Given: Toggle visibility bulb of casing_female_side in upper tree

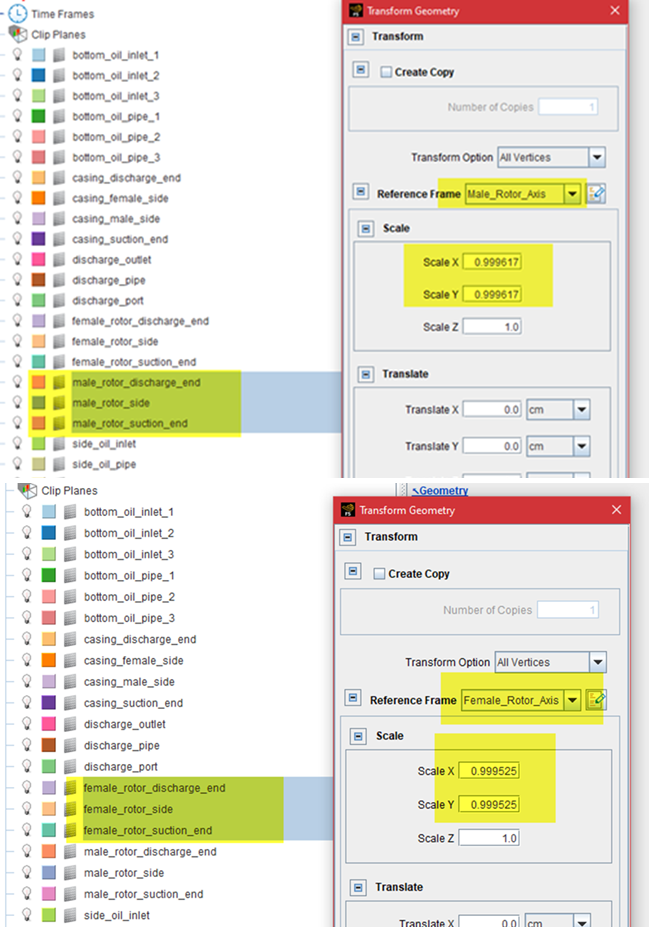Looking at the screenshot, I should [x=18, y=197].
